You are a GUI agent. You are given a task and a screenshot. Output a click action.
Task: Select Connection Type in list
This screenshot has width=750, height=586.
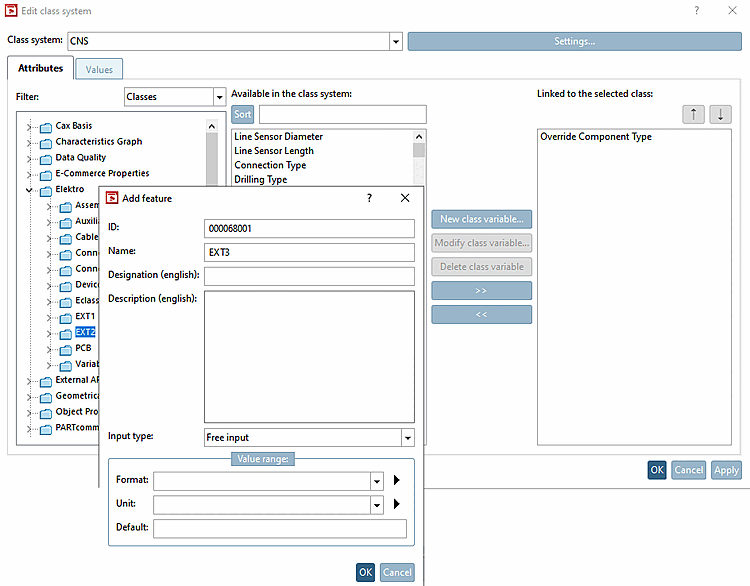[x=270, y=166]
